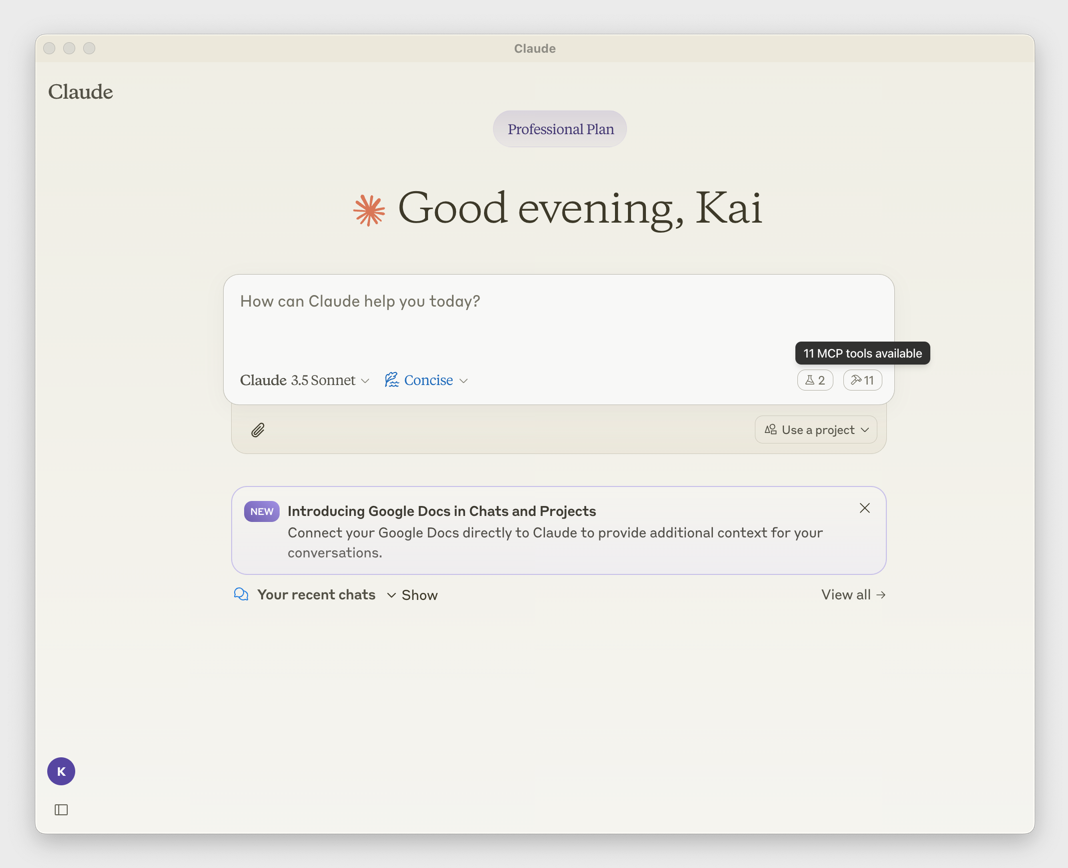Open the K user avatar menu

[x=61, y=771]
